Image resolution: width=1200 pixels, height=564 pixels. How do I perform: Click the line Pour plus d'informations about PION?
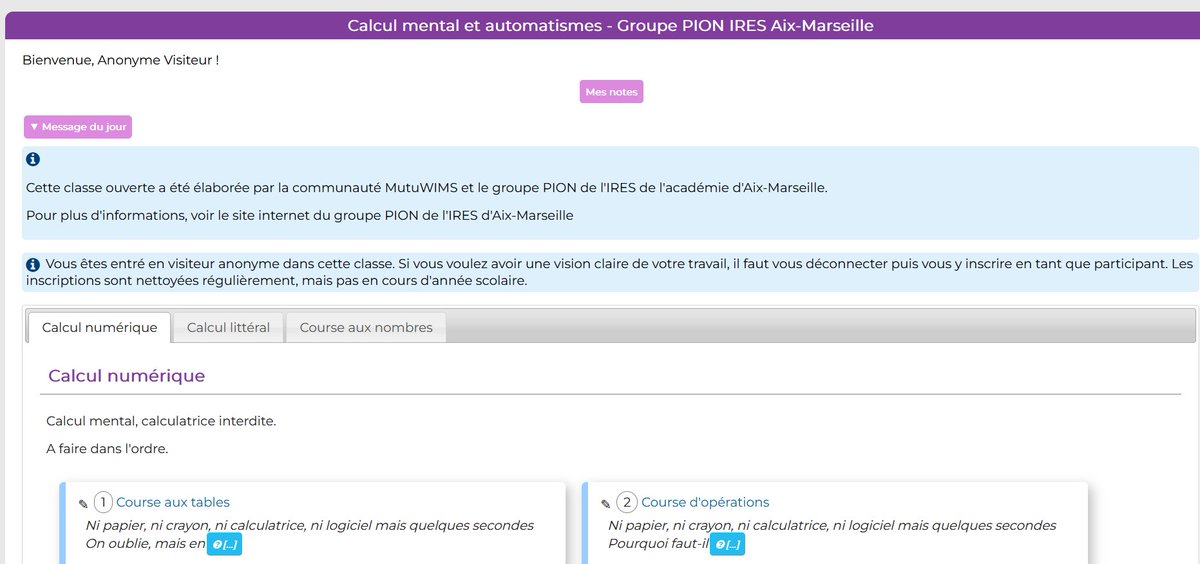tap(300, 215)
